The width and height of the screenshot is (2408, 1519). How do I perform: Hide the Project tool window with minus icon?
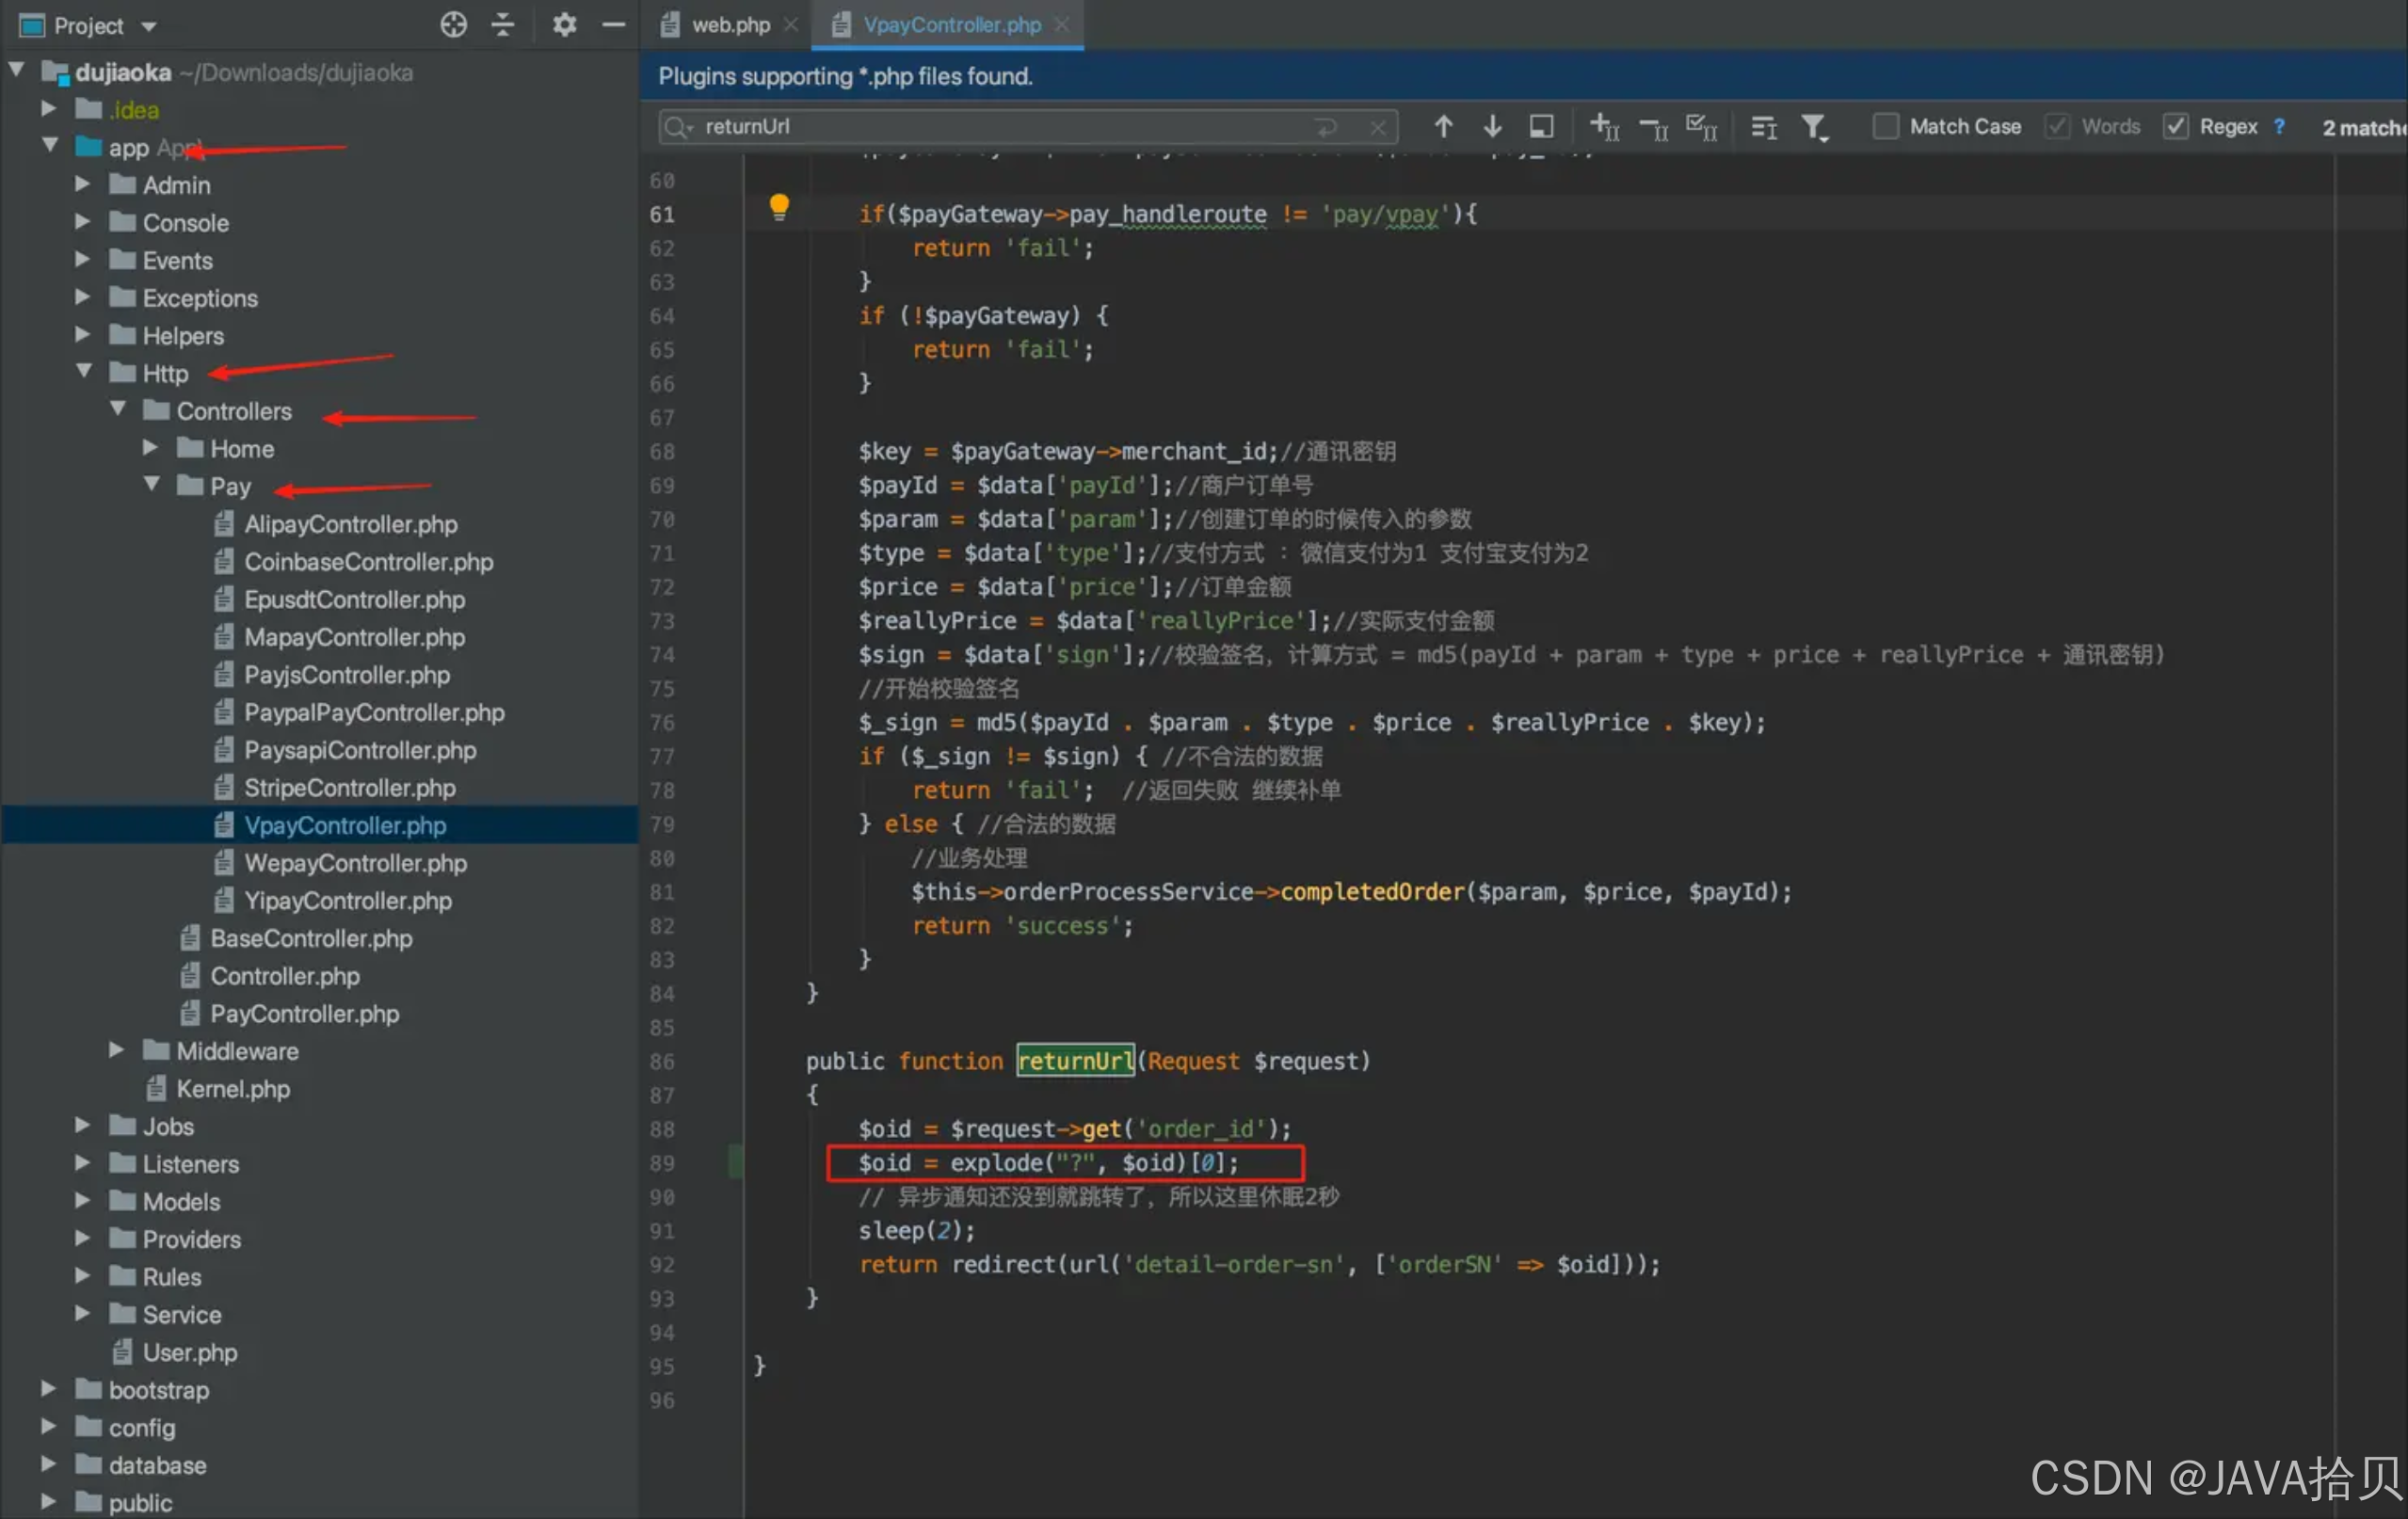[613, 25]
